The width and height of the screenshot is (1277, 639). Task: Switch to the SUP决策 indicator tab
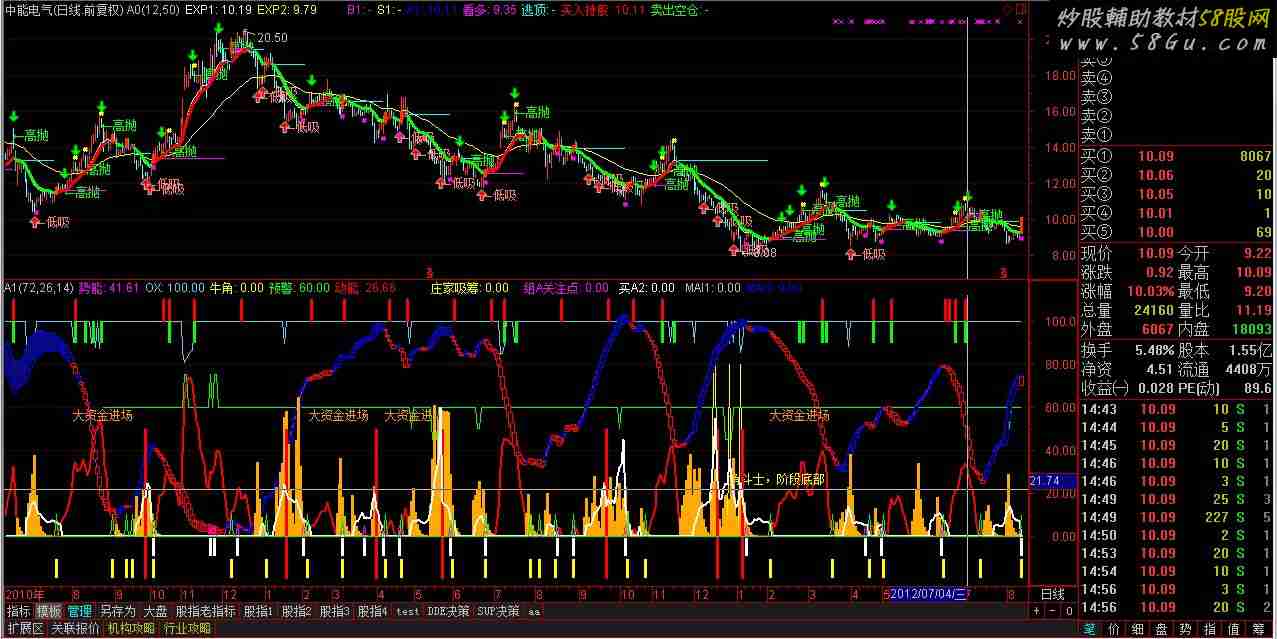497,611
